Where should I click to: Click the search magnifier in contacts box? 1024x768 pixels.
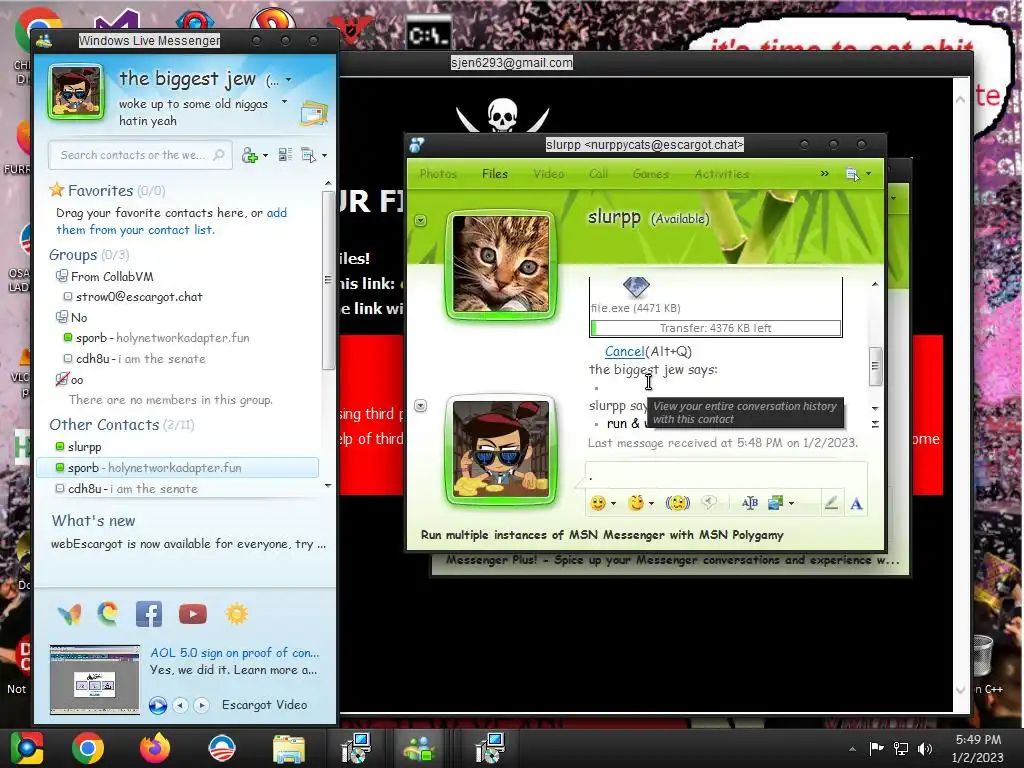pyautogui.click(x=219, y=155)
